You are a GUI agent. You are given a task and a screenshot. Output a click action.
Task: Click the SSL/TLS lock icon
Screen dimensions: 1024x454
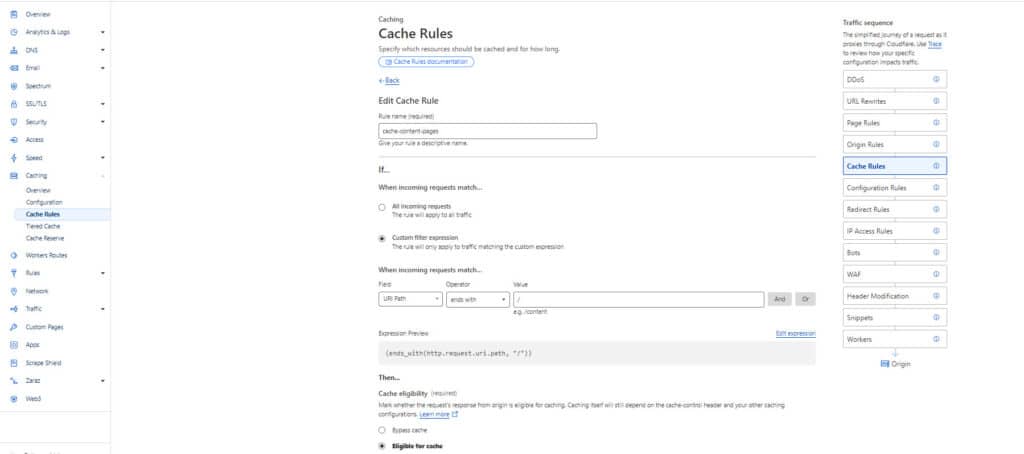(x=14, y=104)
